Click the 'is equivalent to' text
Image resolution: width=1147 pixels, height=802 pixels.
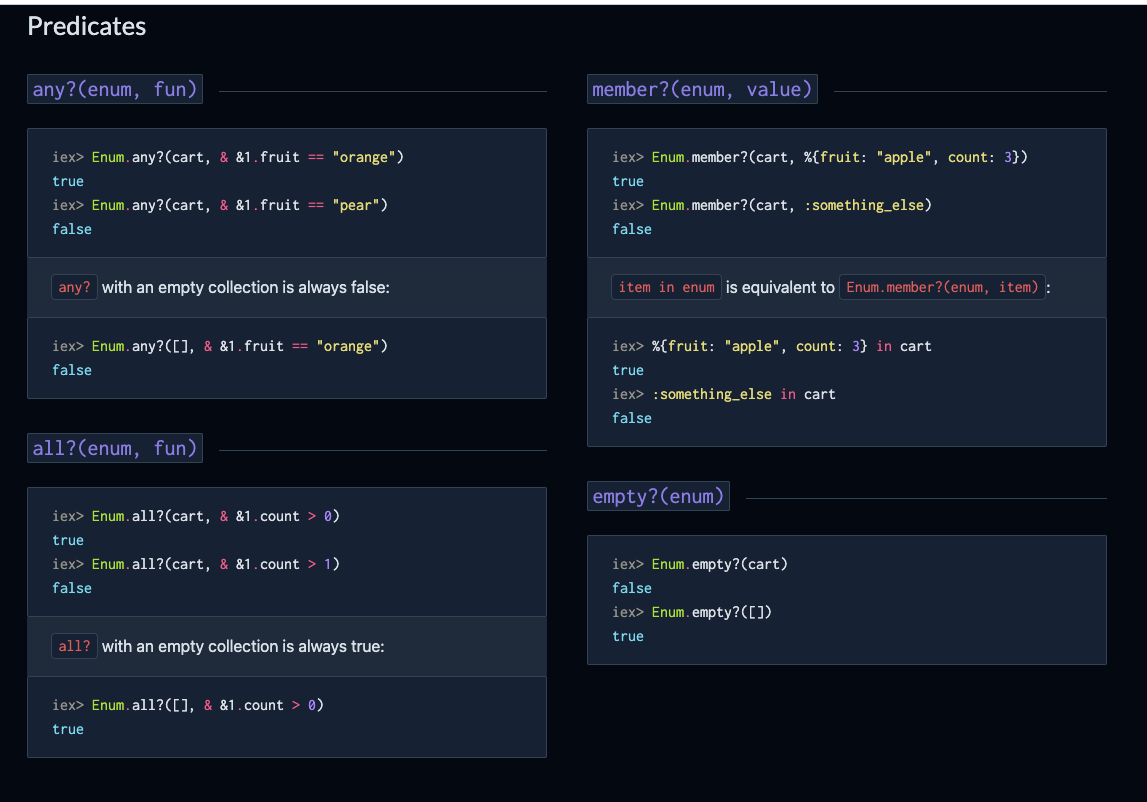(780, 288)
